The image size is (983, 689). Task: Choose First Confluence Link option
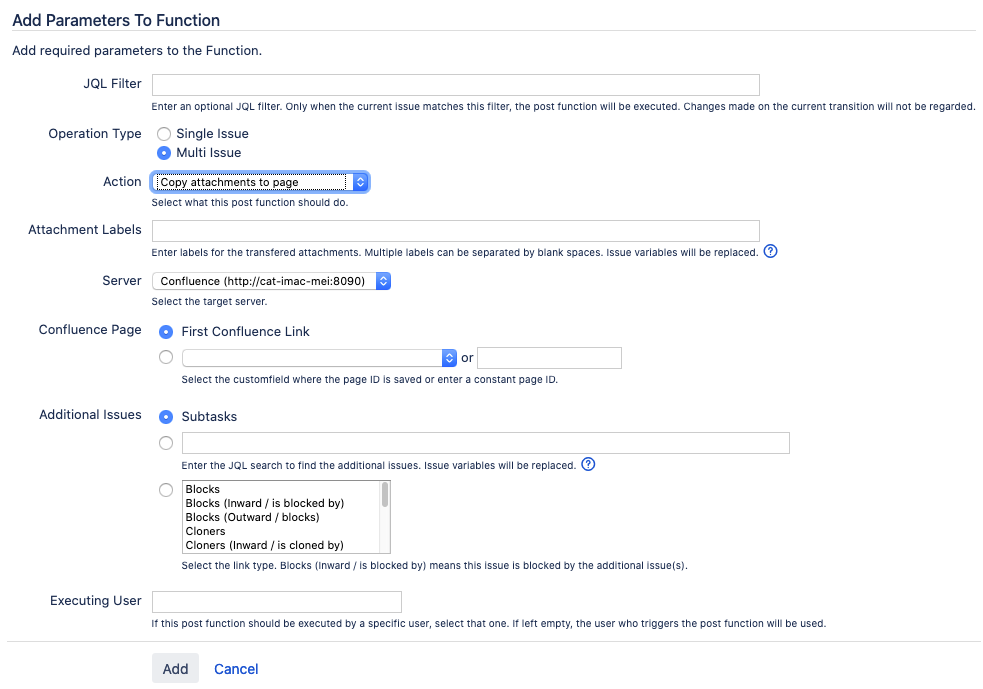click(166, 331)
